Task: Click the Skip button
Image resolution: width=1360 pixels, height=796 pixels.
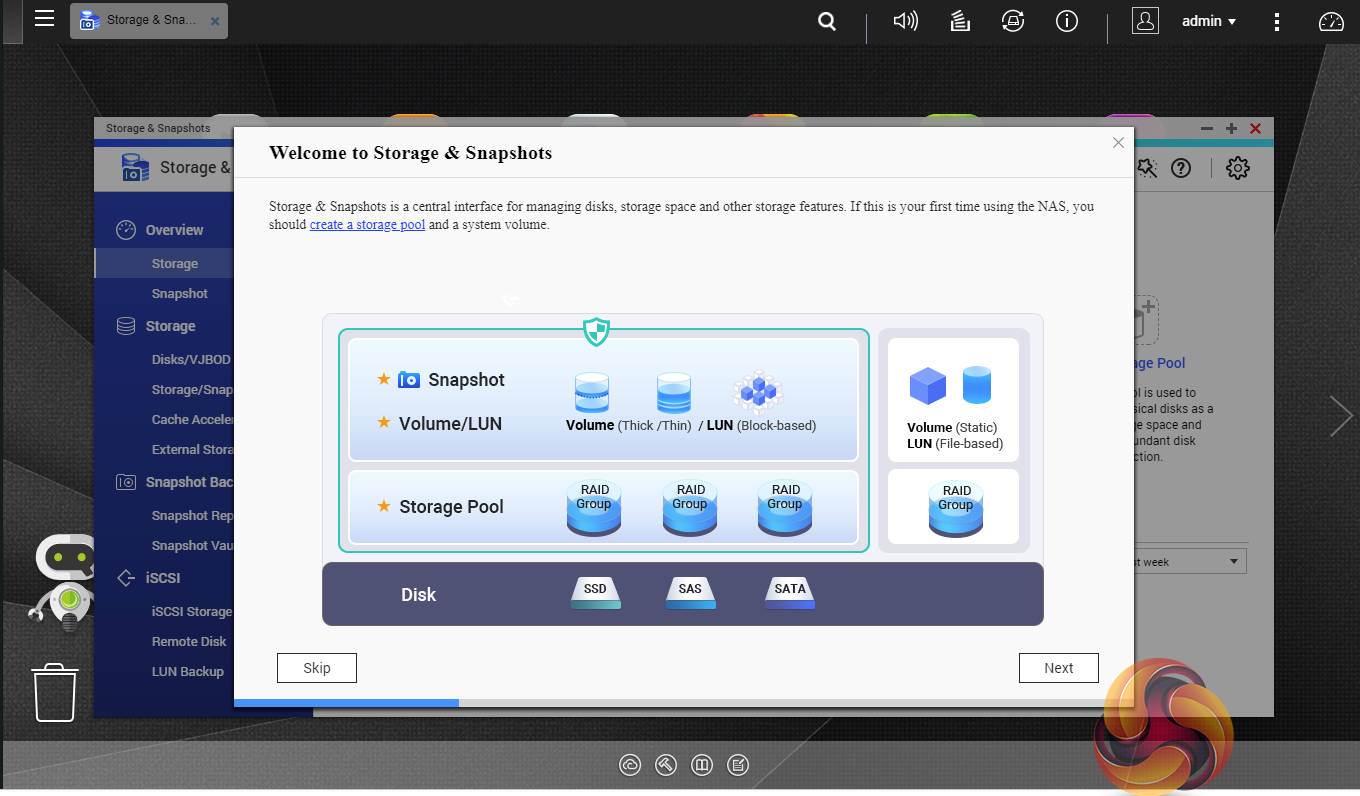Action: [x=317, y=668]
